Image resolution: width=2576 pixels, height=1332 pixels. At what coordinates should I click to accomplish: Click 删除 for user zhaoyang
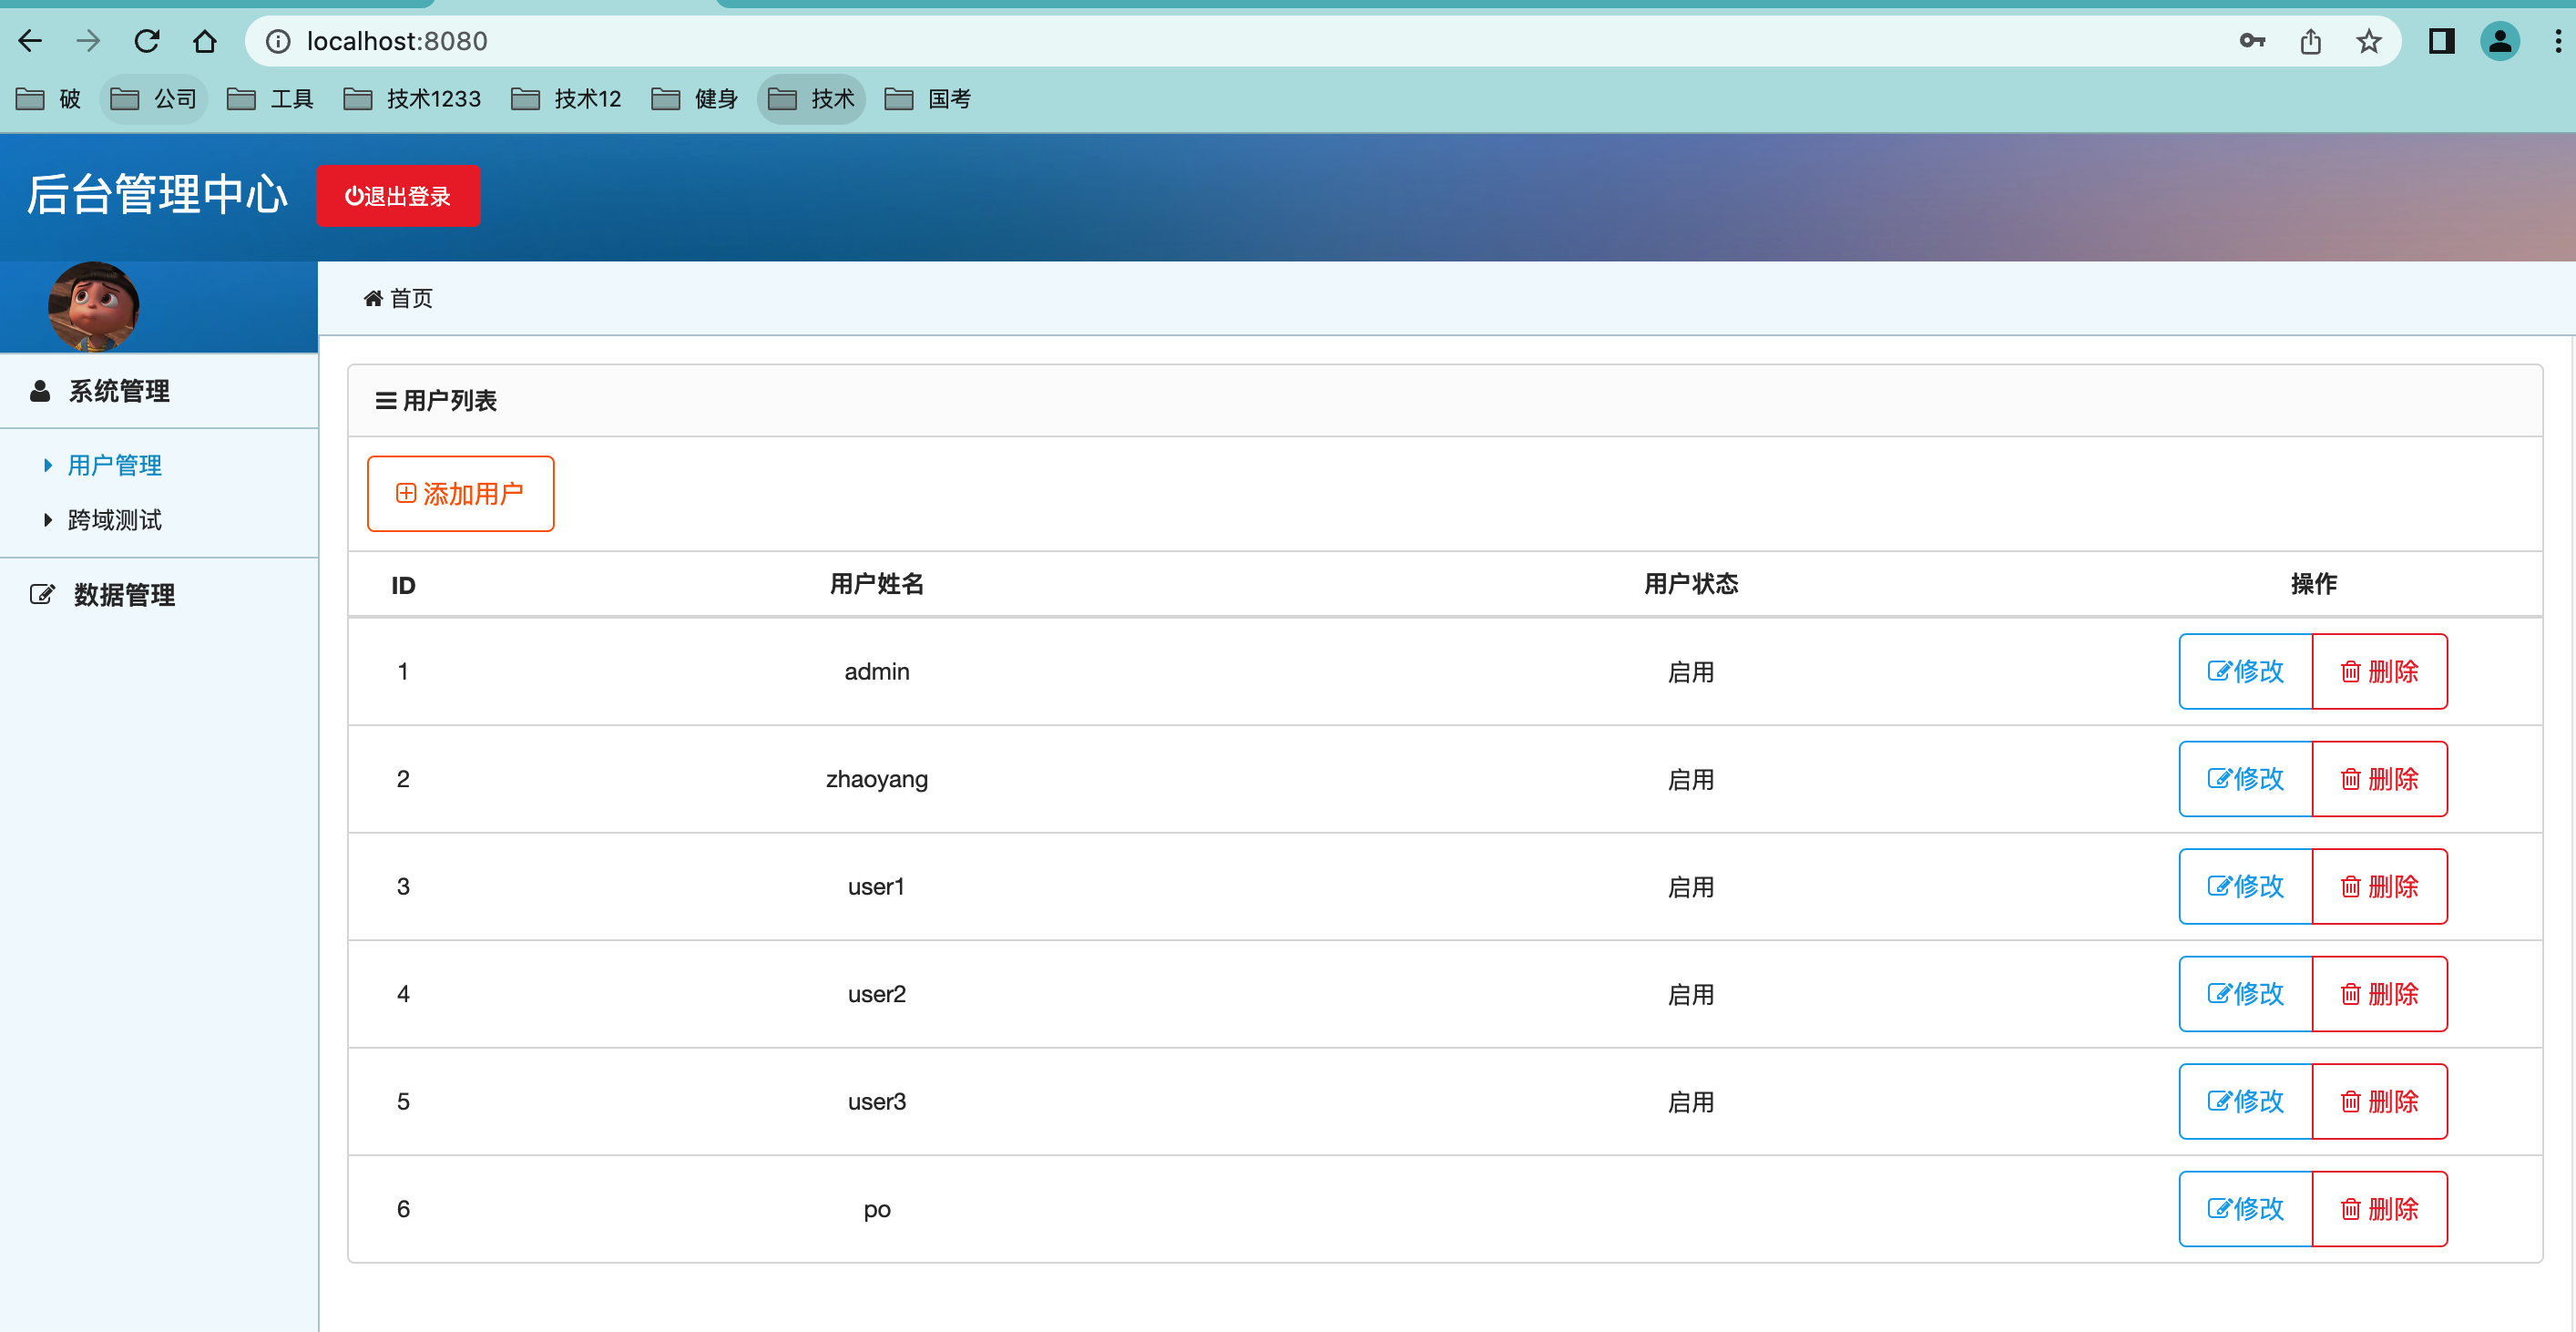2379,779
